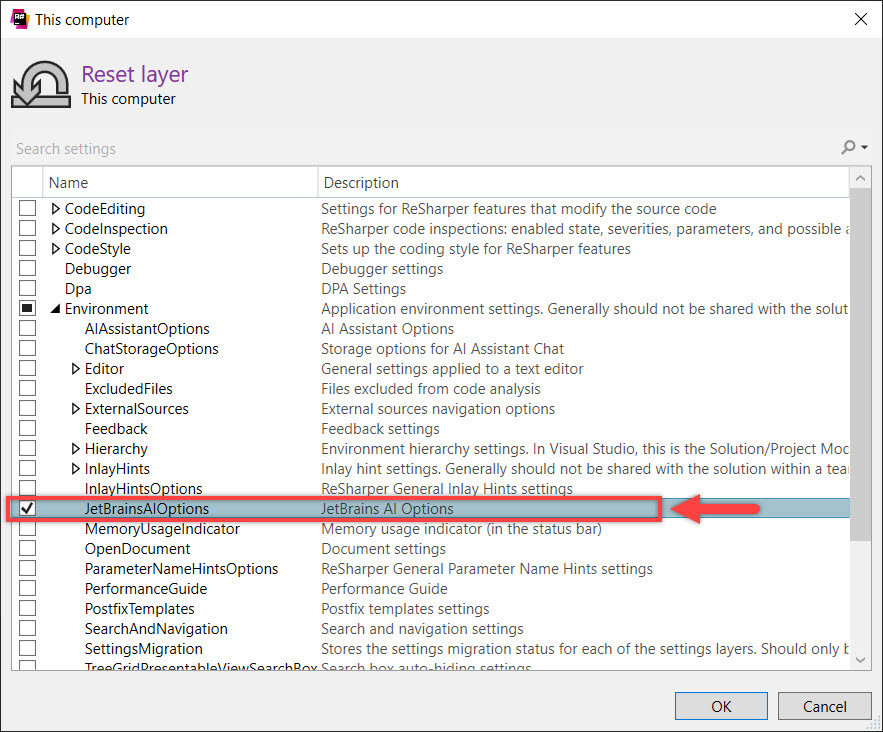Check the PostfixTemplates checkbox
Screen dimensions: 883x732
27,609
